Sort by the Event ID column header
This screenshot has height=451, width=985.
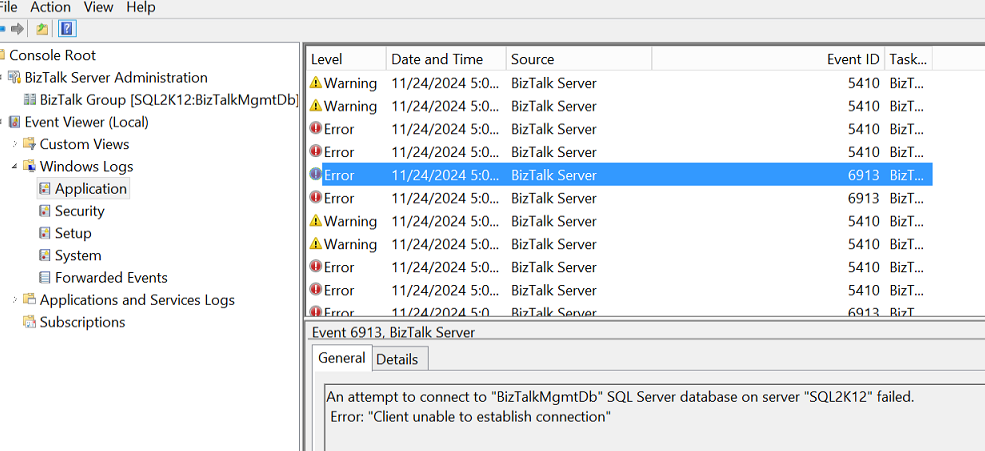click(x=768, y=59)
